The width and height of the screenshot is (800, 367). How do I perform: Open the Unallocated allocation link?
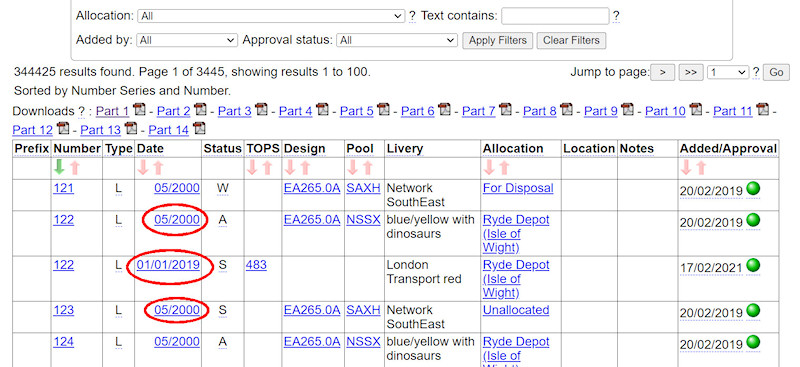[516, 310]
